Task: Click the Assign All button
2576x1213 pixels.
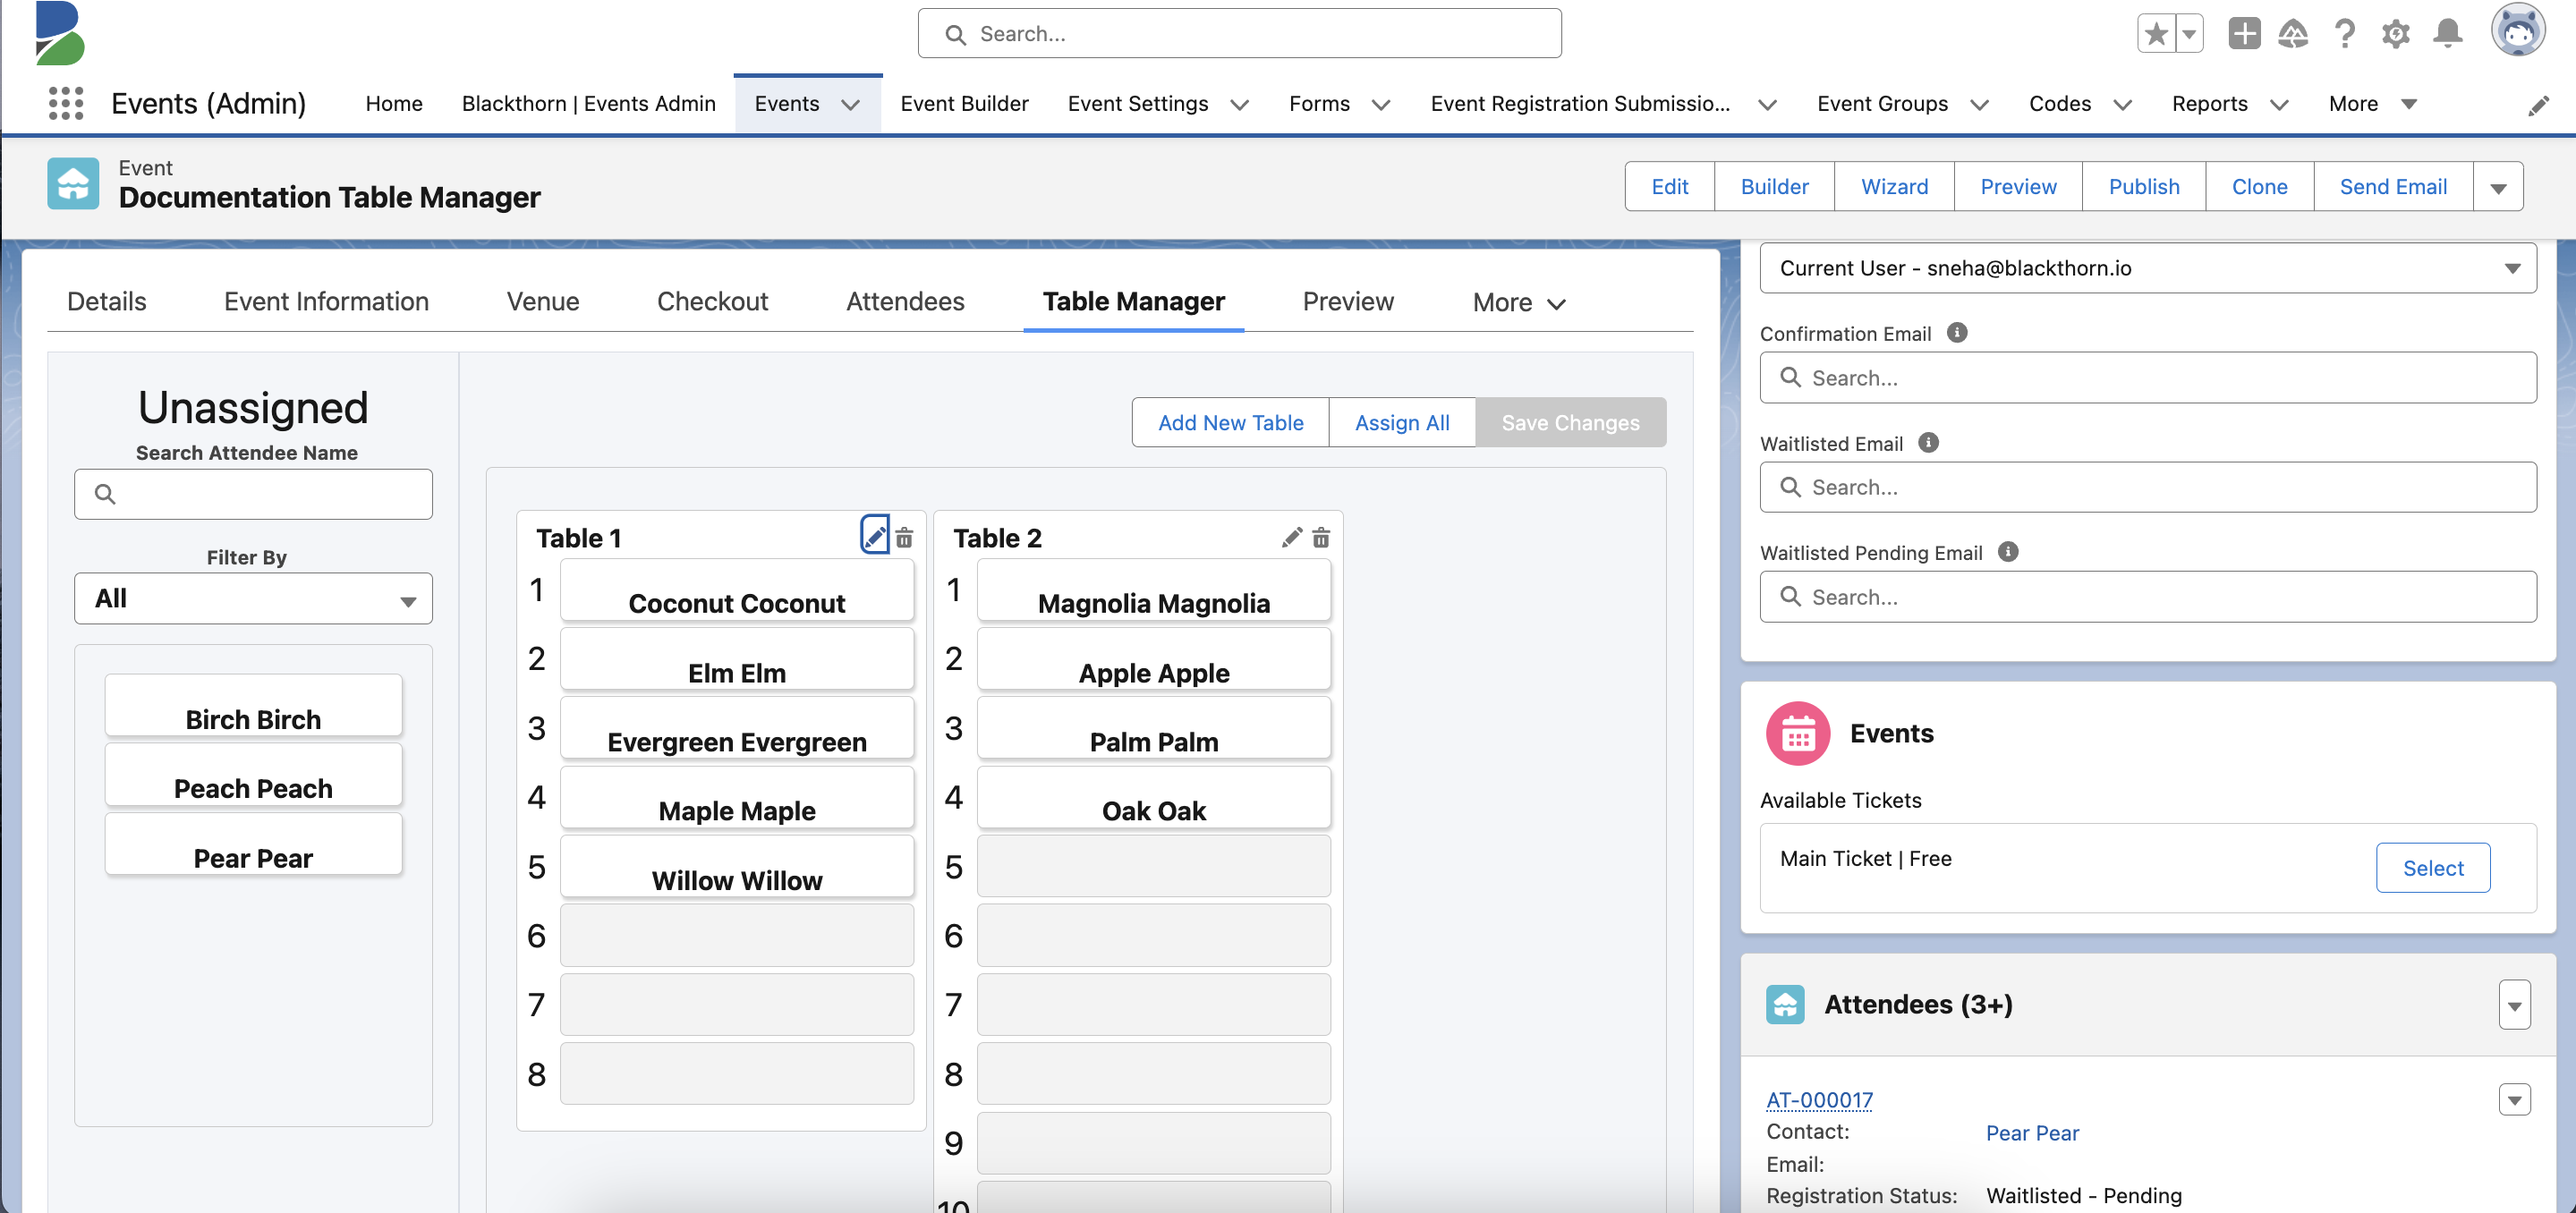Action: click(x=1401, y=423)
